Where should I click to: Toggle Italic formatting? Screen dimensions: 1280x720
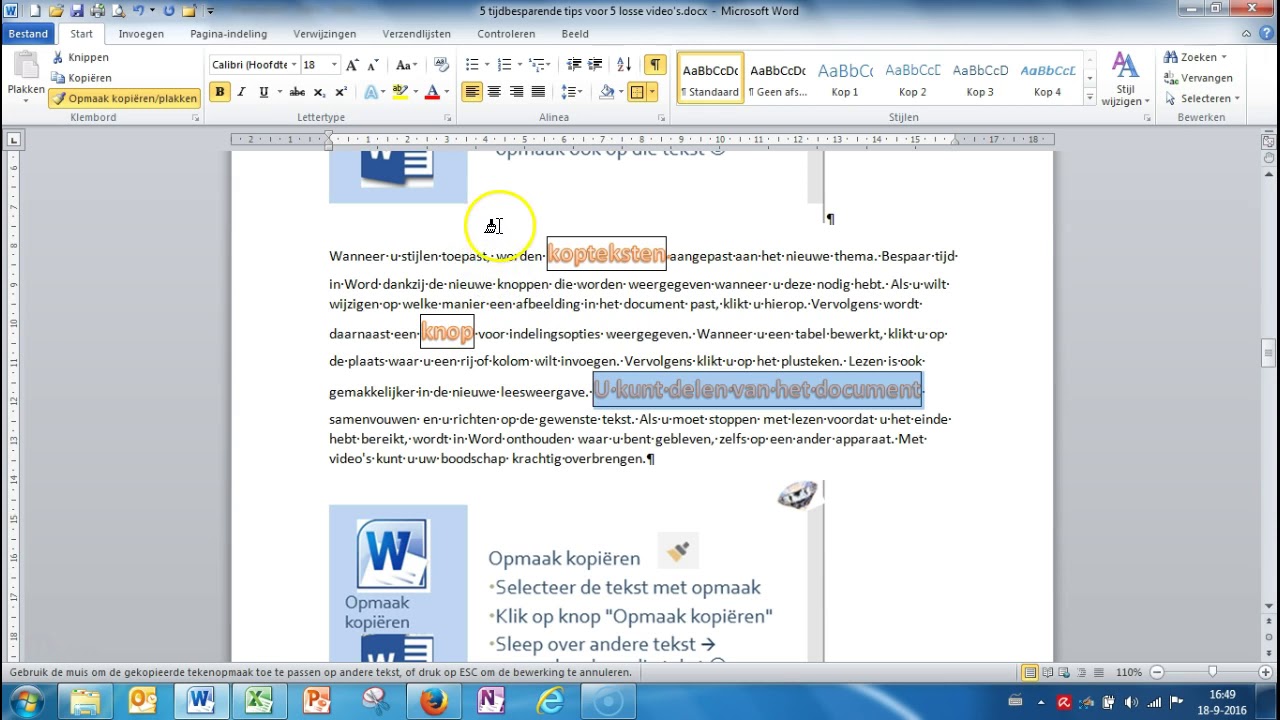point(241,92)
